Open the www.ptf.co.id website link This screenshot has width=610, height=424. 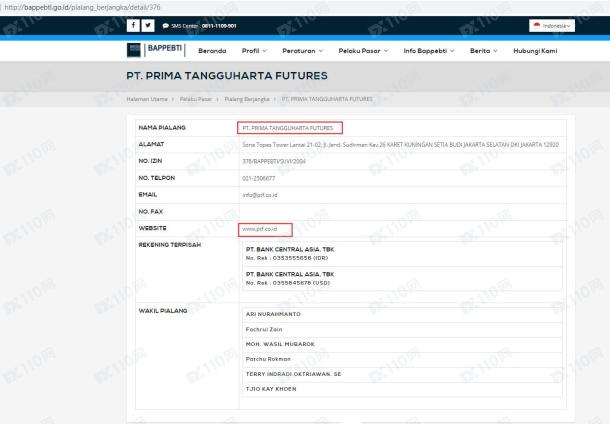coord(259,229)
